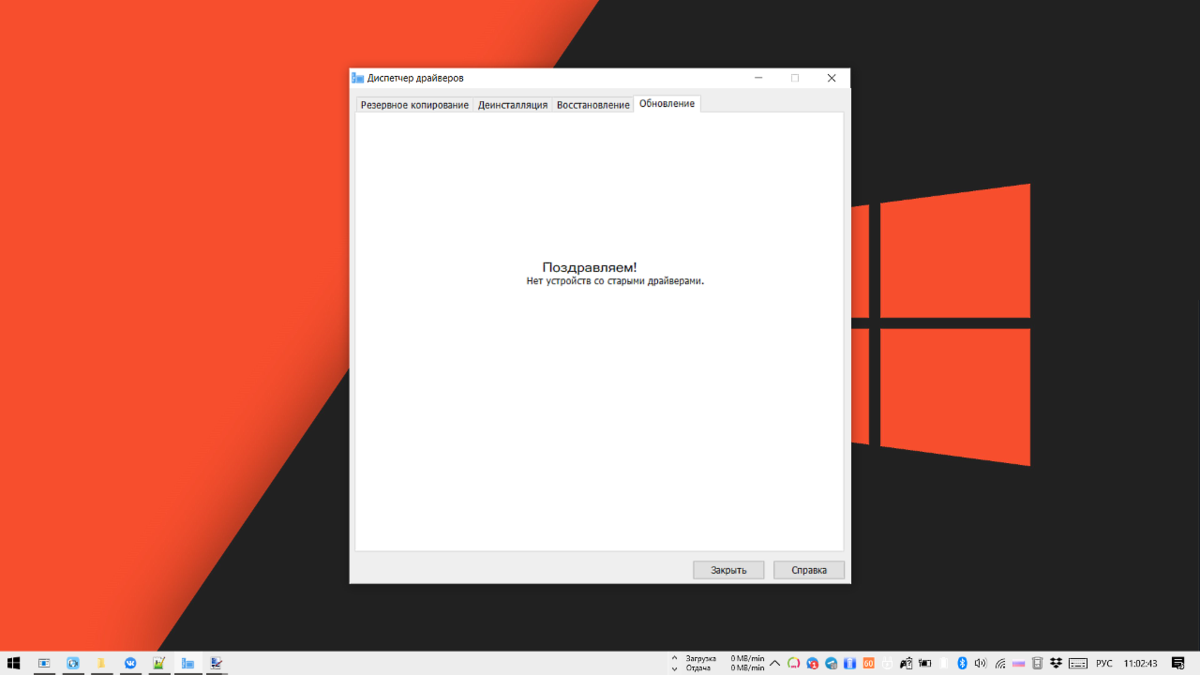Open the monitor-with-pen app in the taskbar
This screenshot has width=1200, height=675.
point(216,663)
